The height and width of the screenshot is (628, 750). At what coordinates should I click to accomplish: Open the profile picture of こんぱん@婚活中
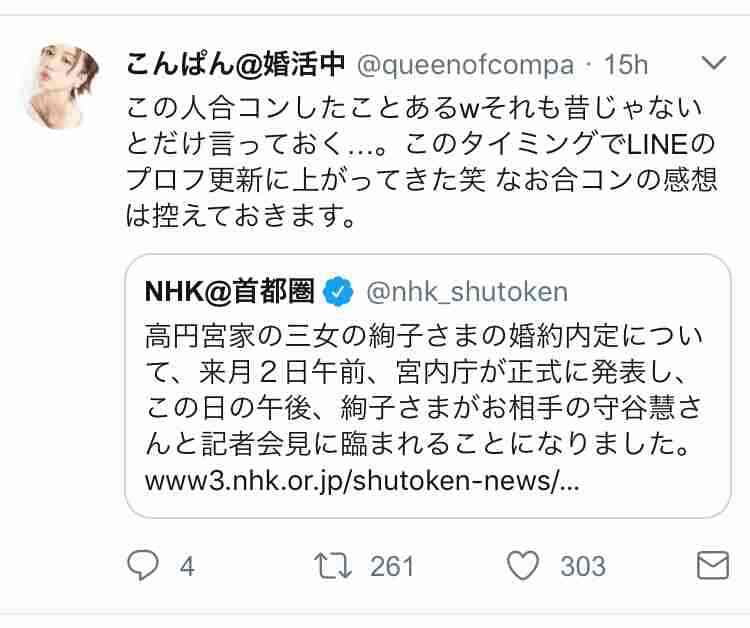click(x=62, y=86)
